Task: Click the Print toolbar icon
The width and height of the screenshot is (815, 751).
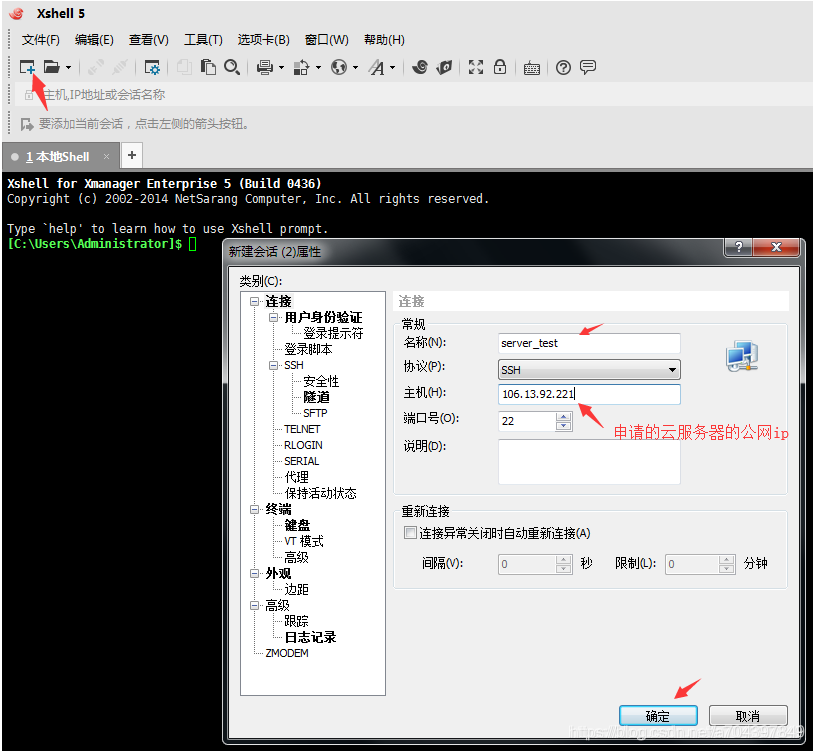Action: point(265,68)
